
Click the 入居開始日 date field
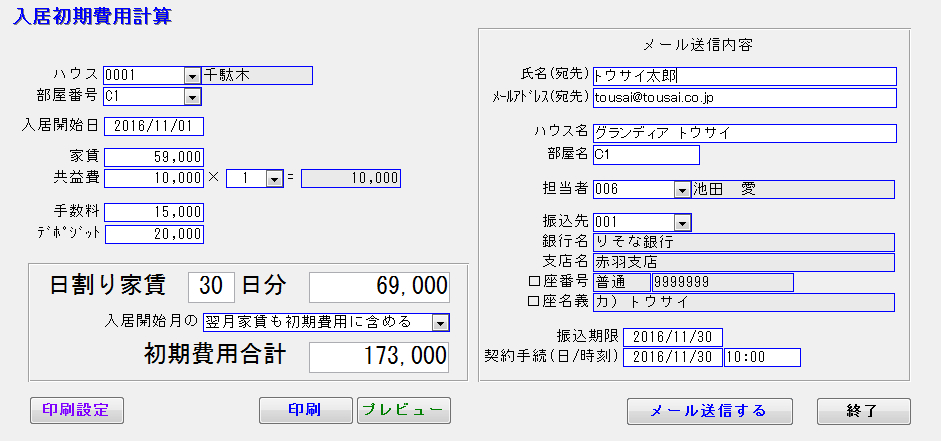click(154, 126)
